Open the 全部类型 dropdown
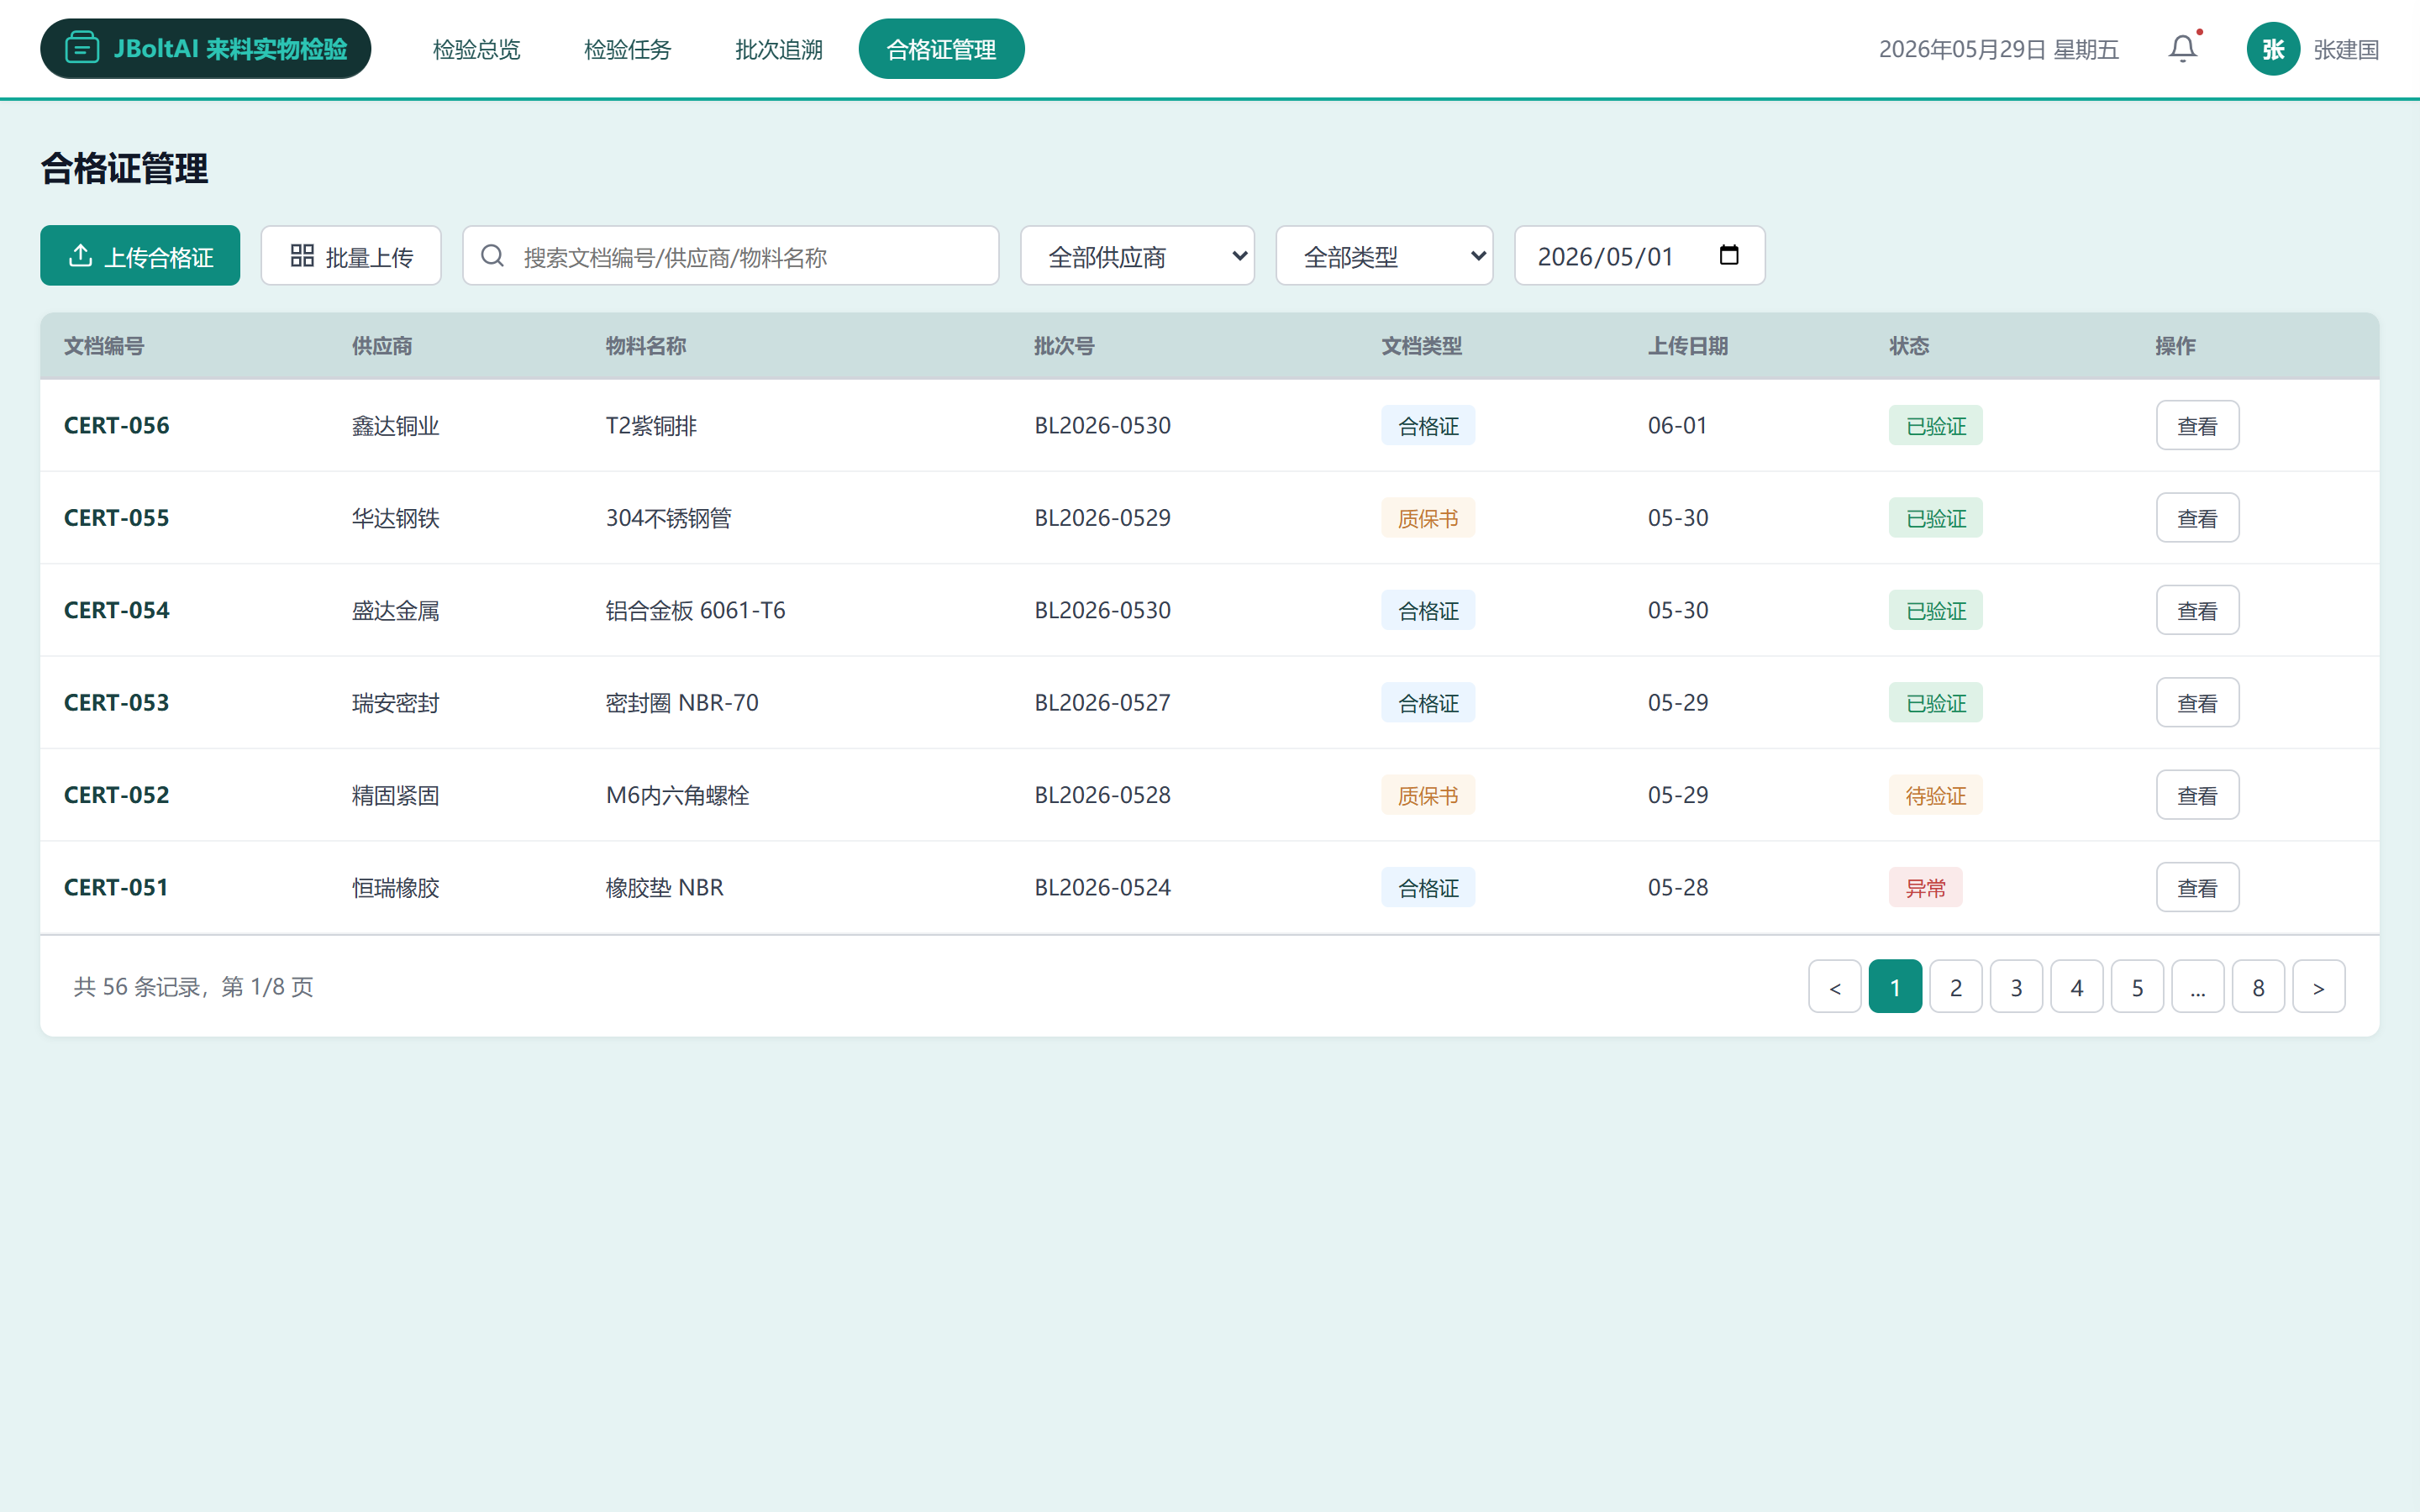This screenshot has height=1512, width=2420. [1384, 256]
